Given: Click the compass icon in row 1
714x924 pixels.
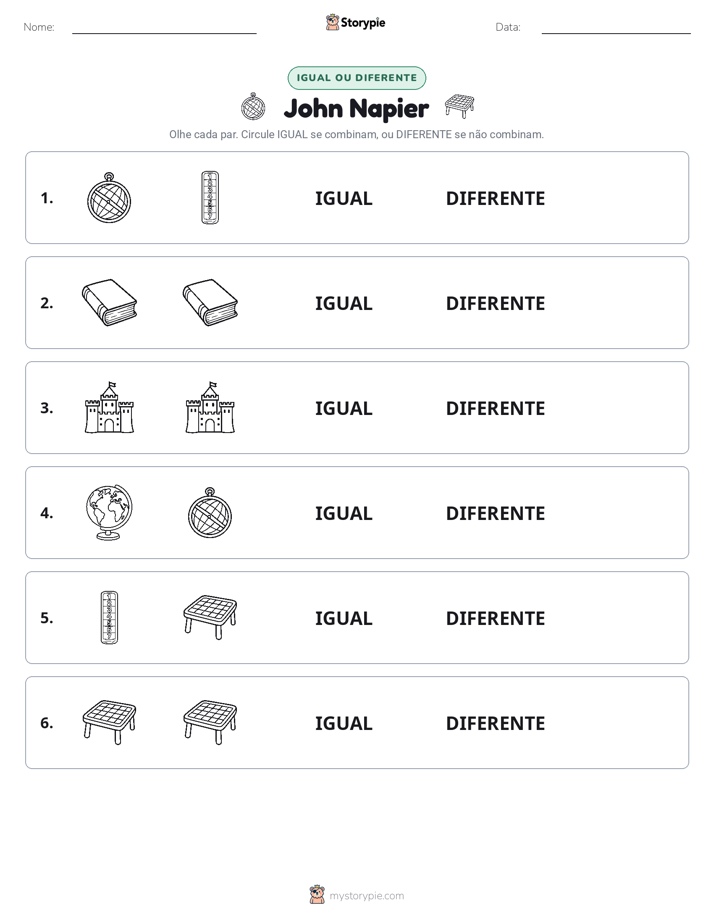Looking at the screenshot, I should pyautogui.click(x=109, y=198).
